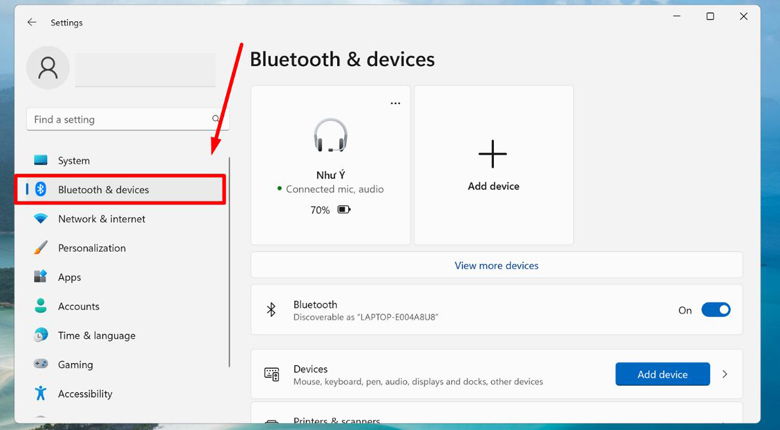Click the System monitor icon

tap(40, 160)
